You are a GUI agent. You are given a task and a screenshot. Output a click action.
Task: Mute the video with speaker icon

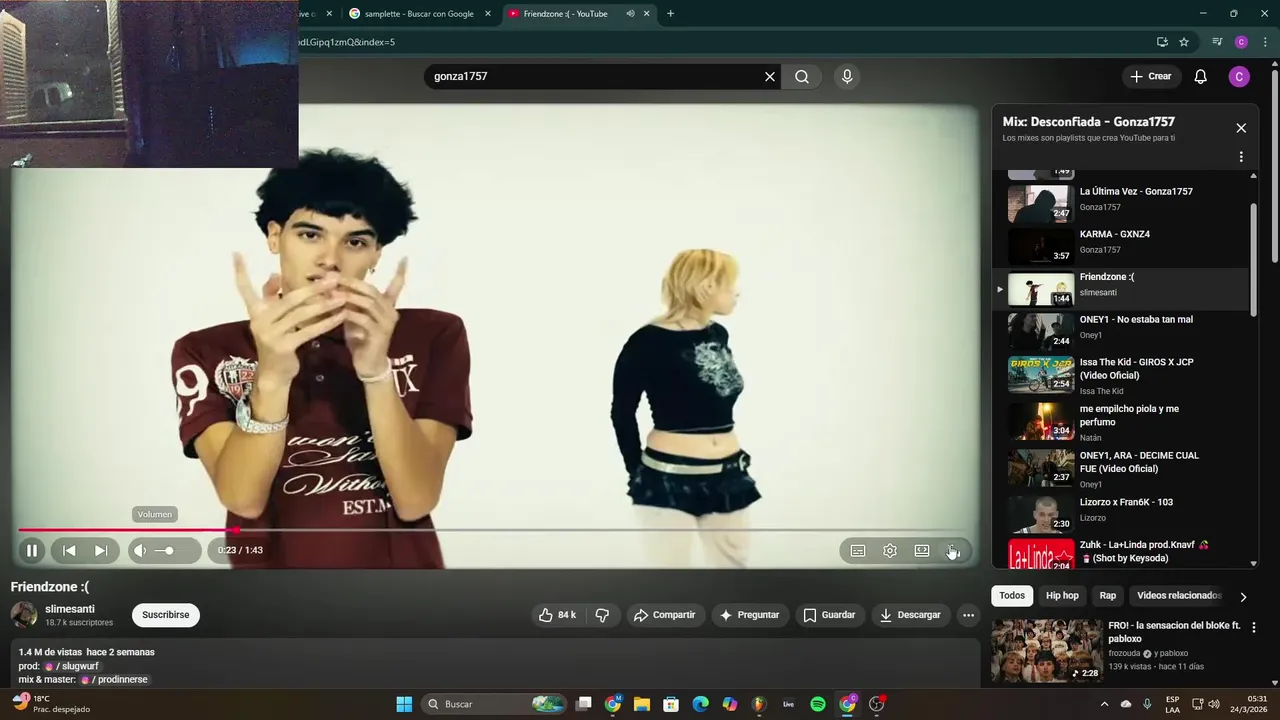pos(140,550)
